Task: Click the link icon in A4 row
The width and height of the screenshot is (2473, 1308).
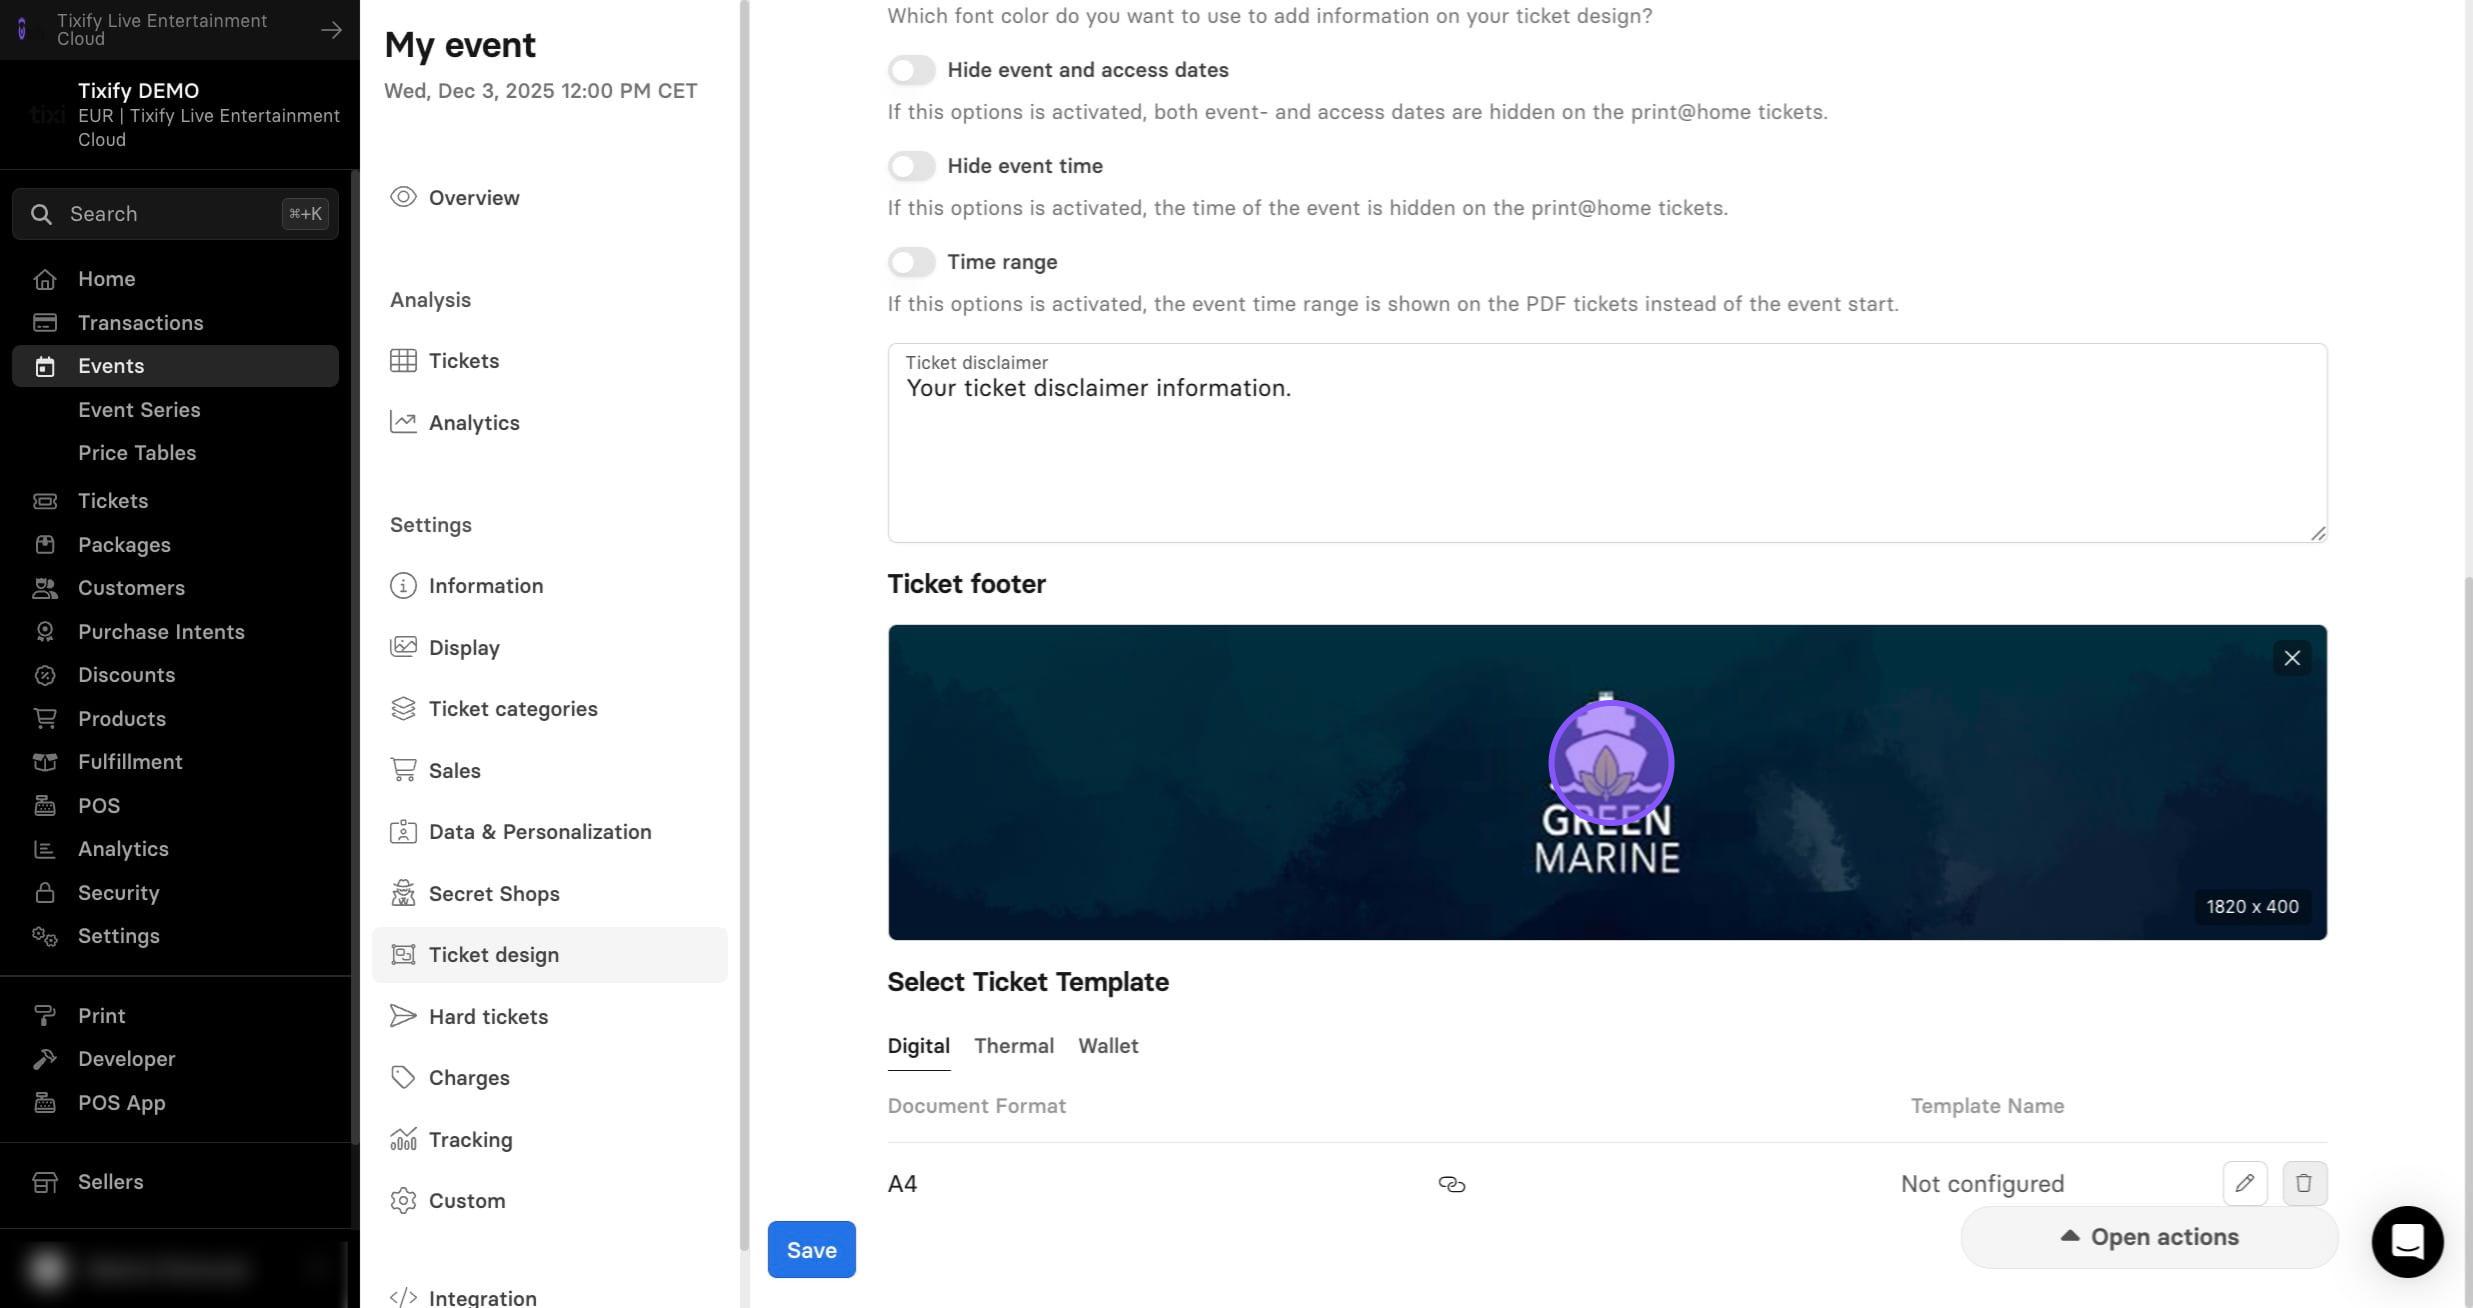Action: 1451,1184
